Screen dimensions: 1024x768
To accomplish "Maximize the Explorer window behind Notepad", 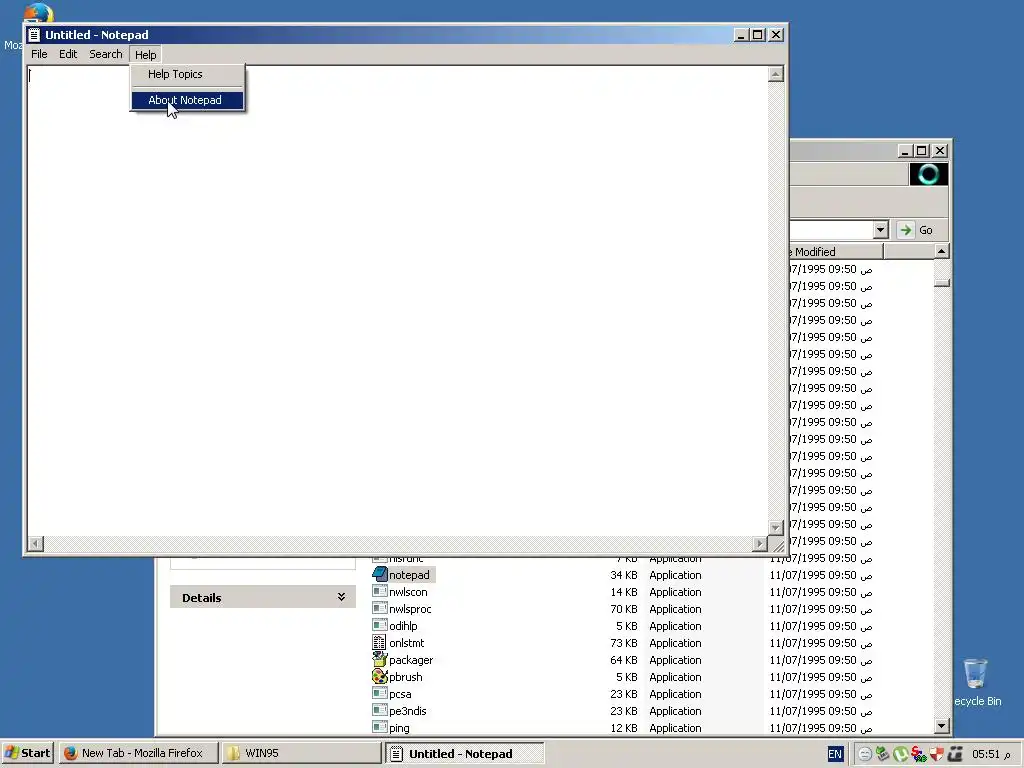I will 921,151.
